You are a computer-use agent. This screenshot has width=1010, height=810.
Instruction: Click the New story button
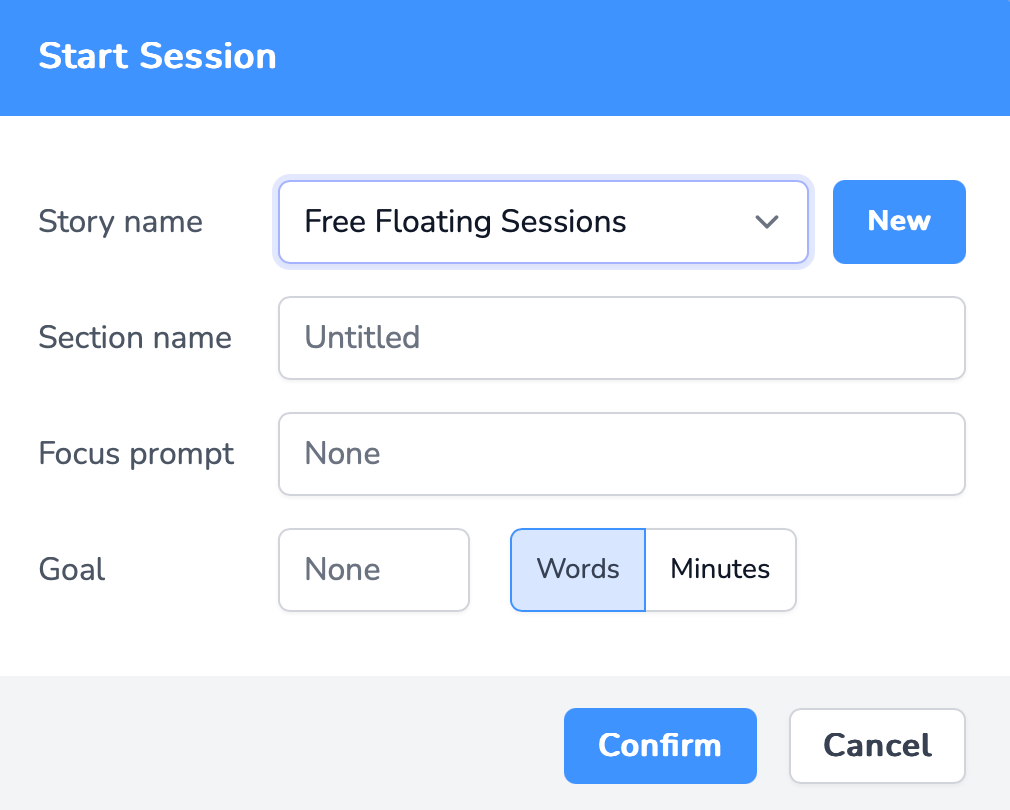tap(899, 222)
